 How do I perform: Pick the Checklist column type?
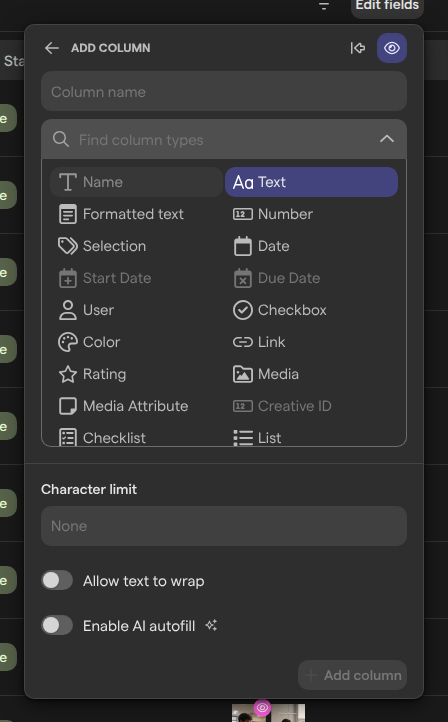pos(136,437)
